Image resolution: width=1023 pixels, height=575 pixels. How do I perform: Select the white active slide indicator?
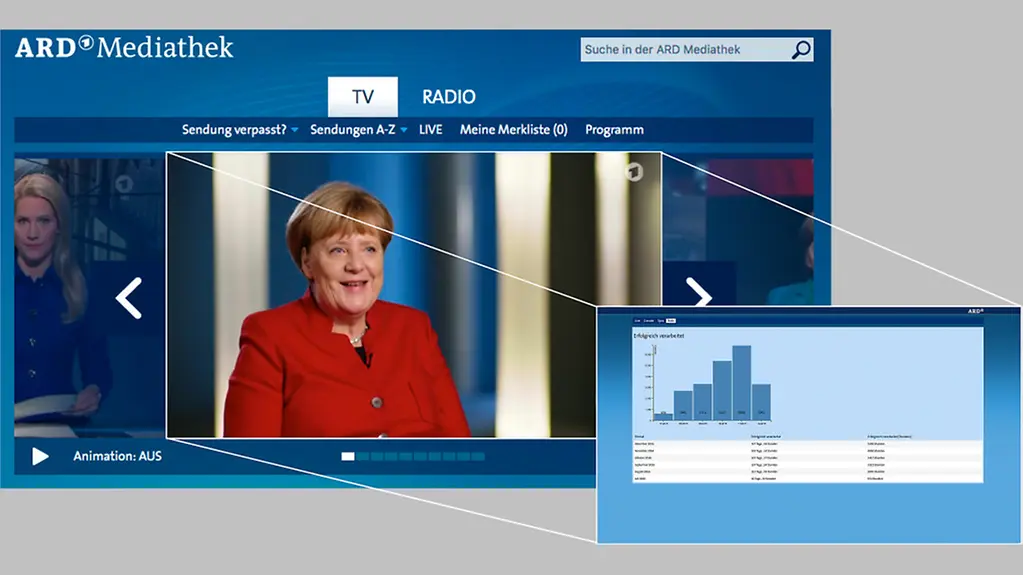coord(348,456)
